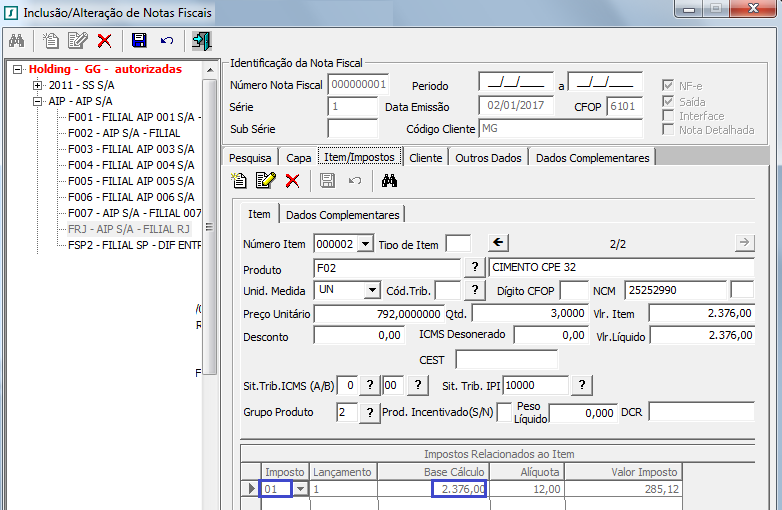
Task: Click the exit door icon in main toolbar
Action: (x=203, y=41)
